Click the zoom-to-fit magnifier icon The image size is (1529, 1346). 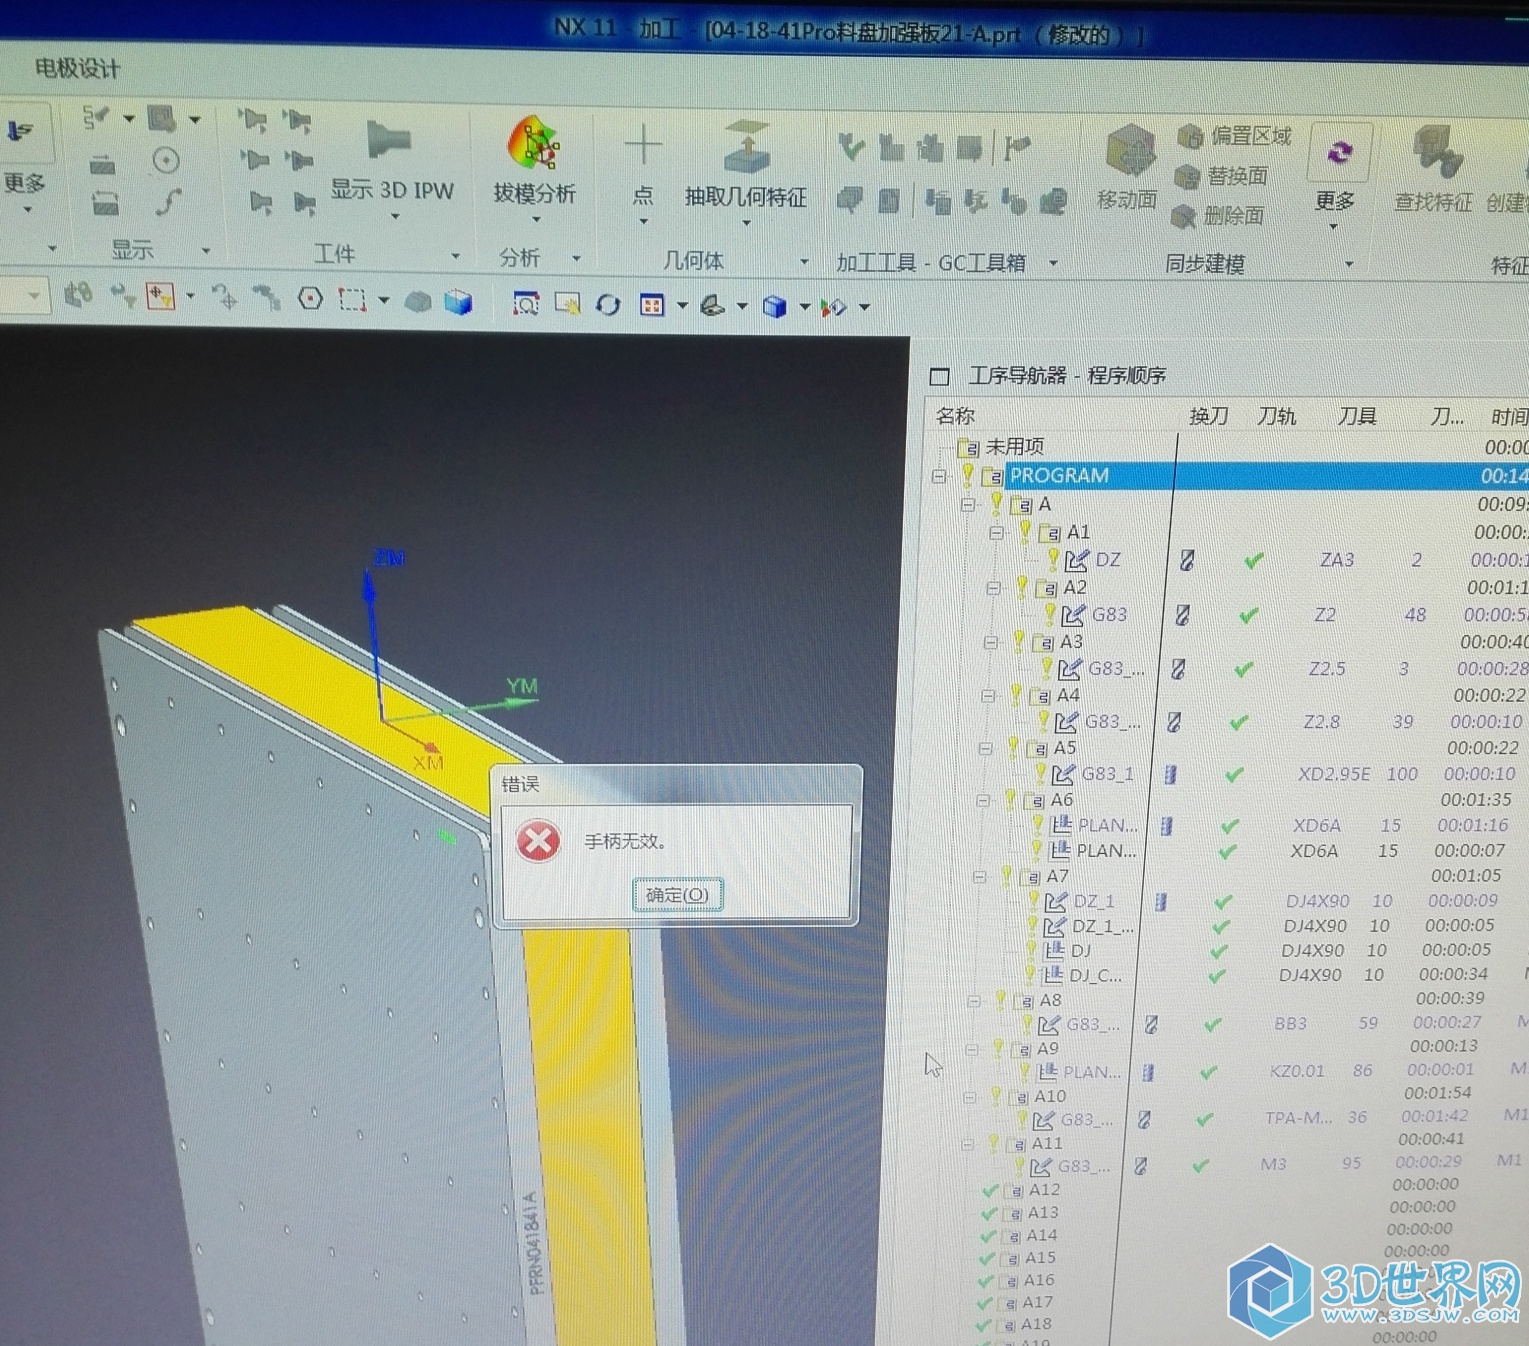tap(526, 303)
